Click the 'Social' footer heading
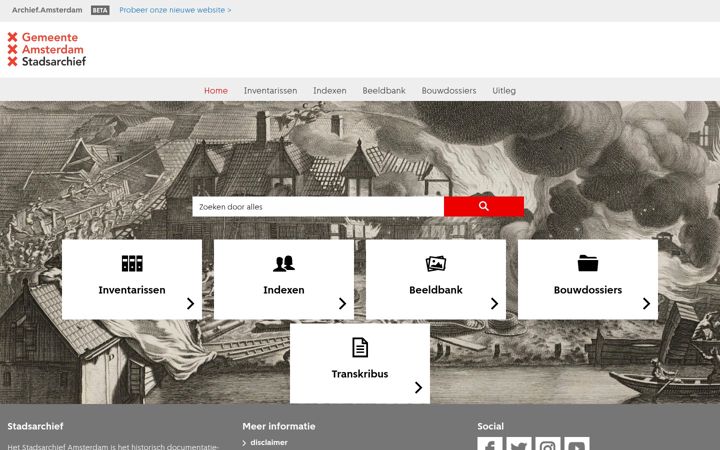Screen dimensions: 720x450 point(490,426)
